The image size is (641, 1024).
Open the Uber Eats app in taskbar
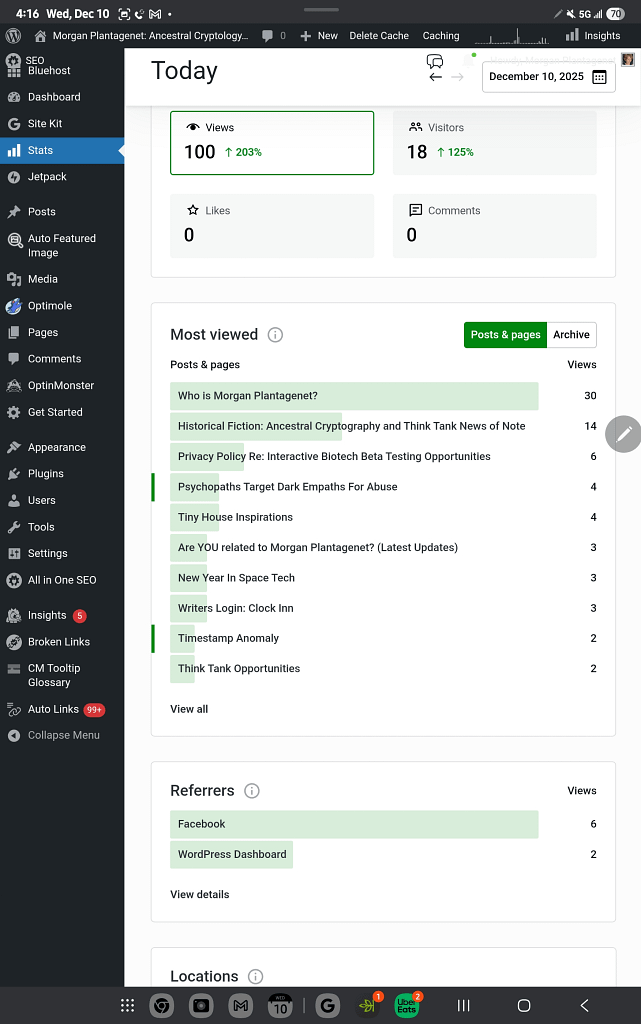click(406, 1005)
